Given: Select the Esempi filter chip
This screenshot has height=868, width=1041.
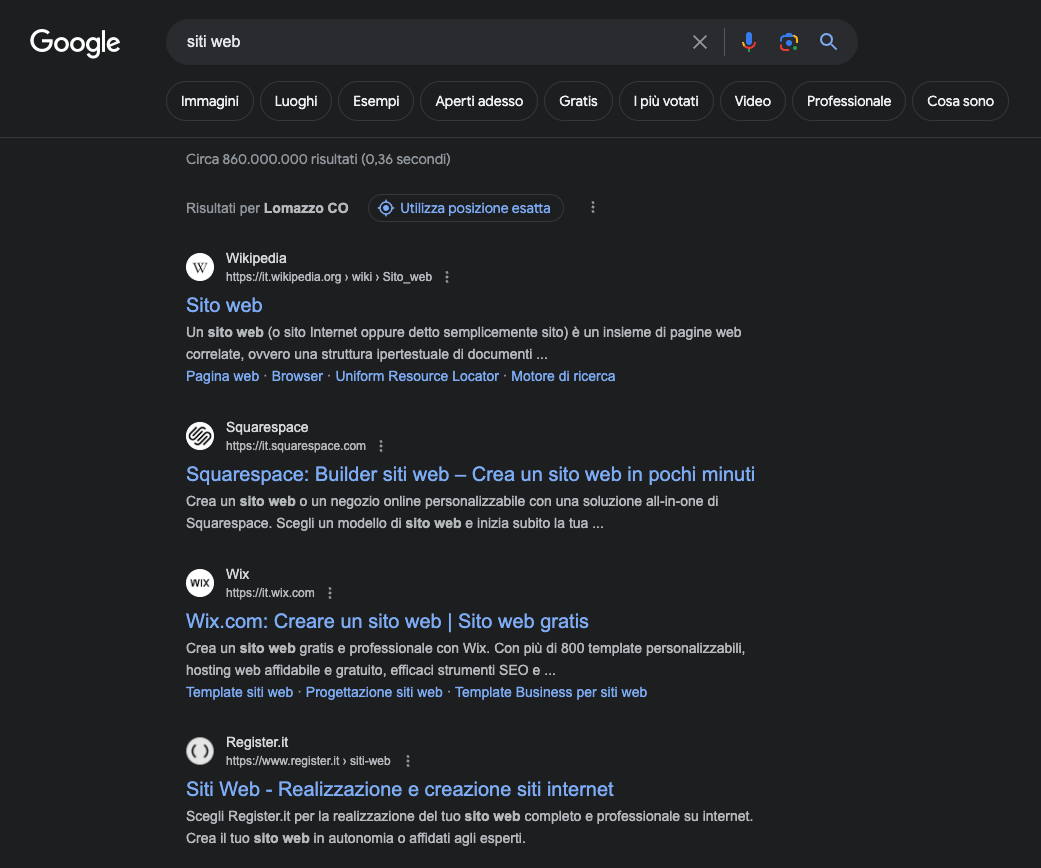Looking at the screenshot, I should pos(376,101).
